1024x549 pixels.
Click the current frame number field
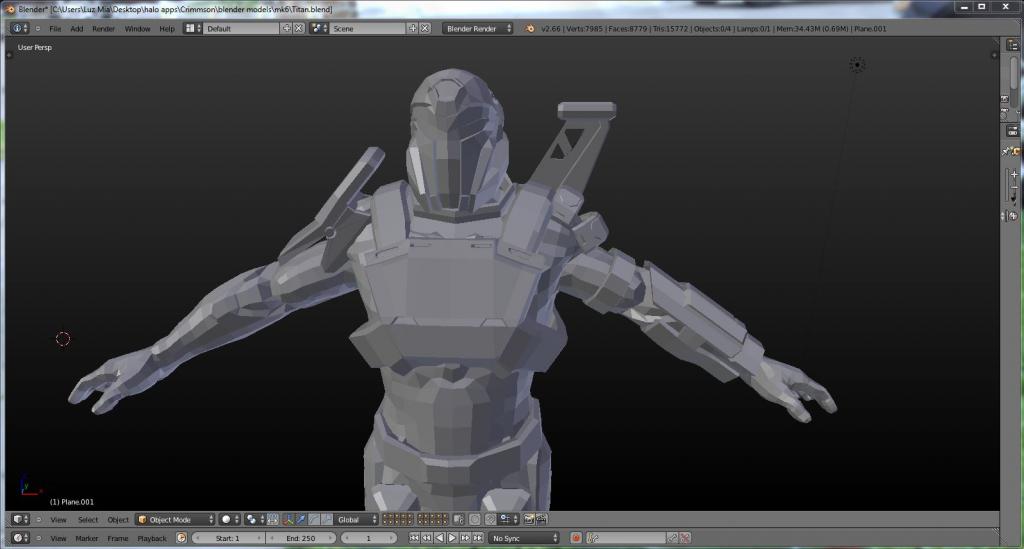click(369, 538)
